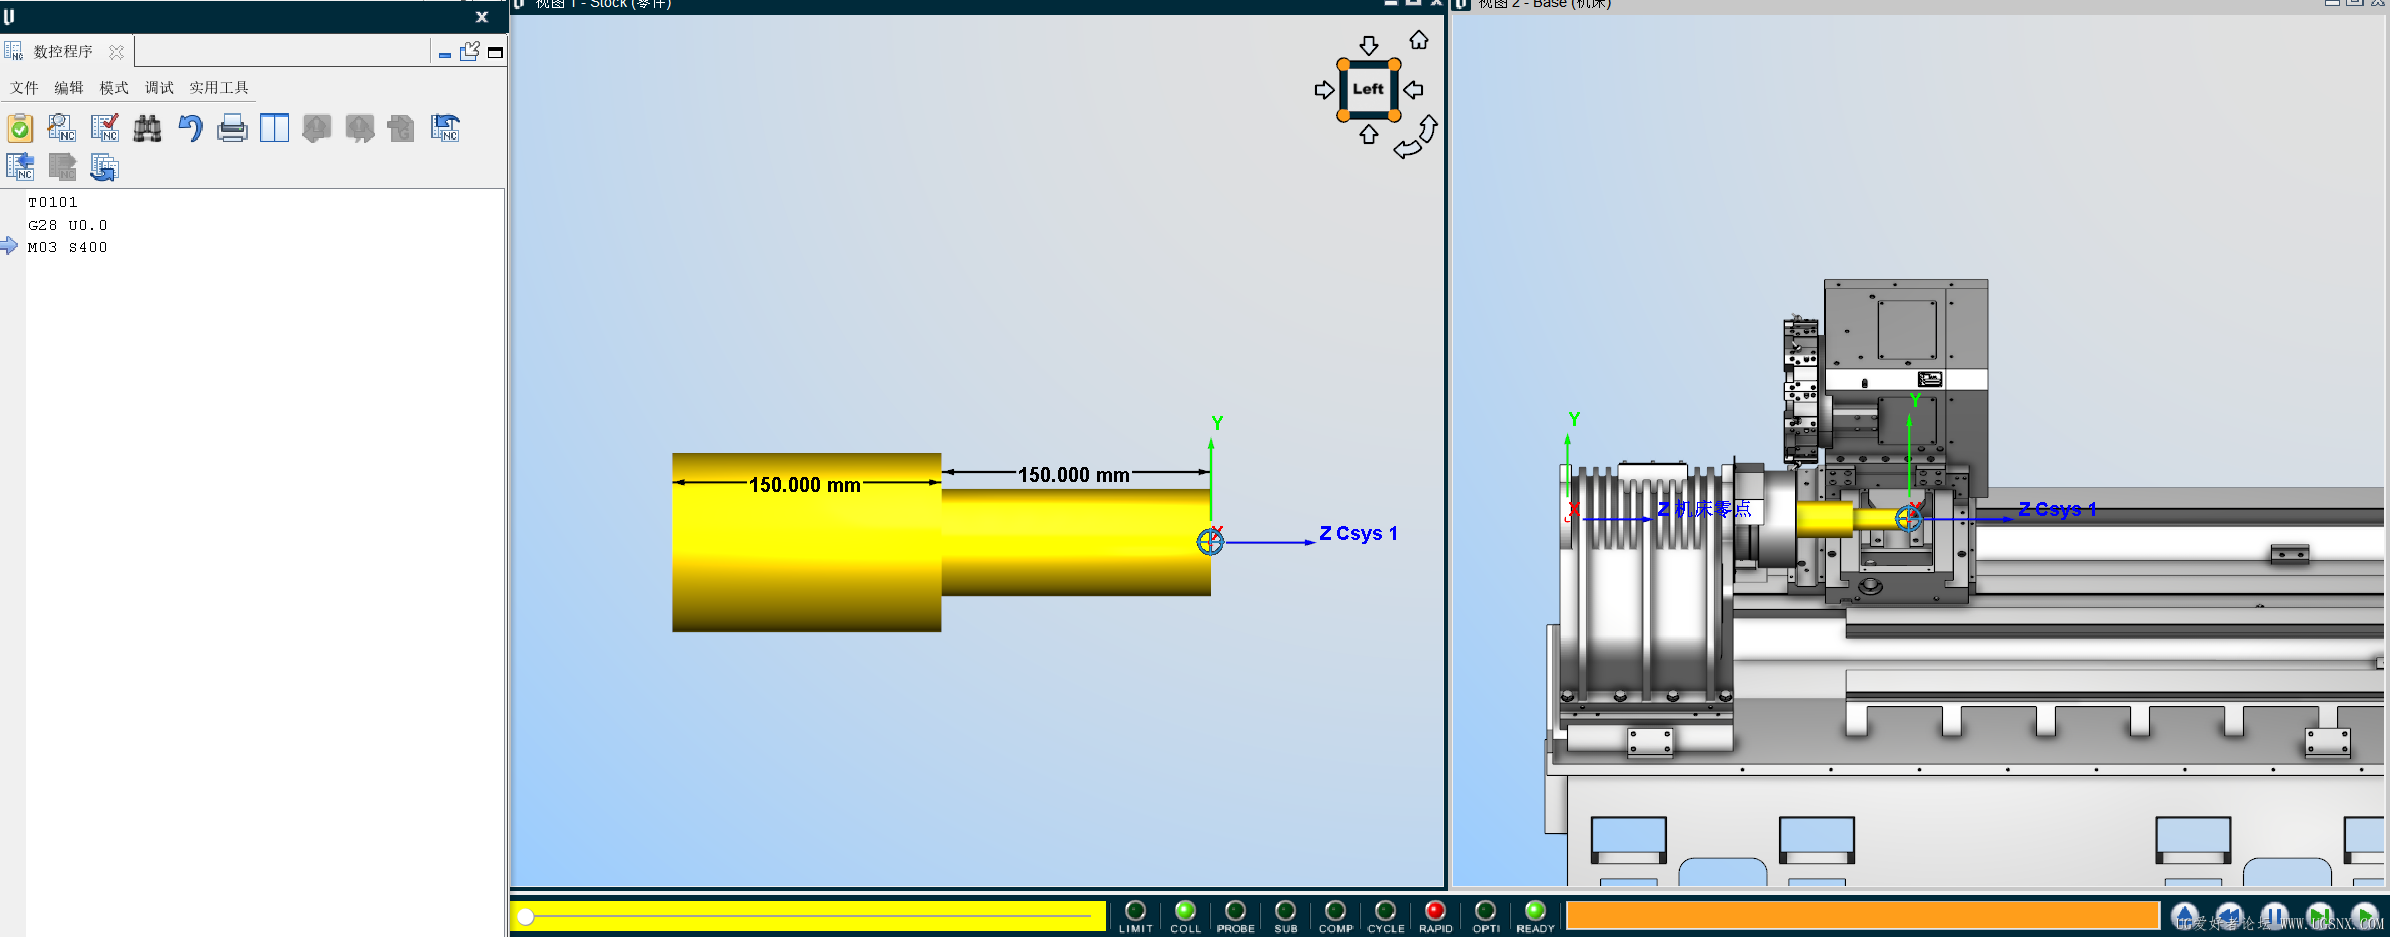
Task: Minimize the NC program panel
Action: [445, 54]
